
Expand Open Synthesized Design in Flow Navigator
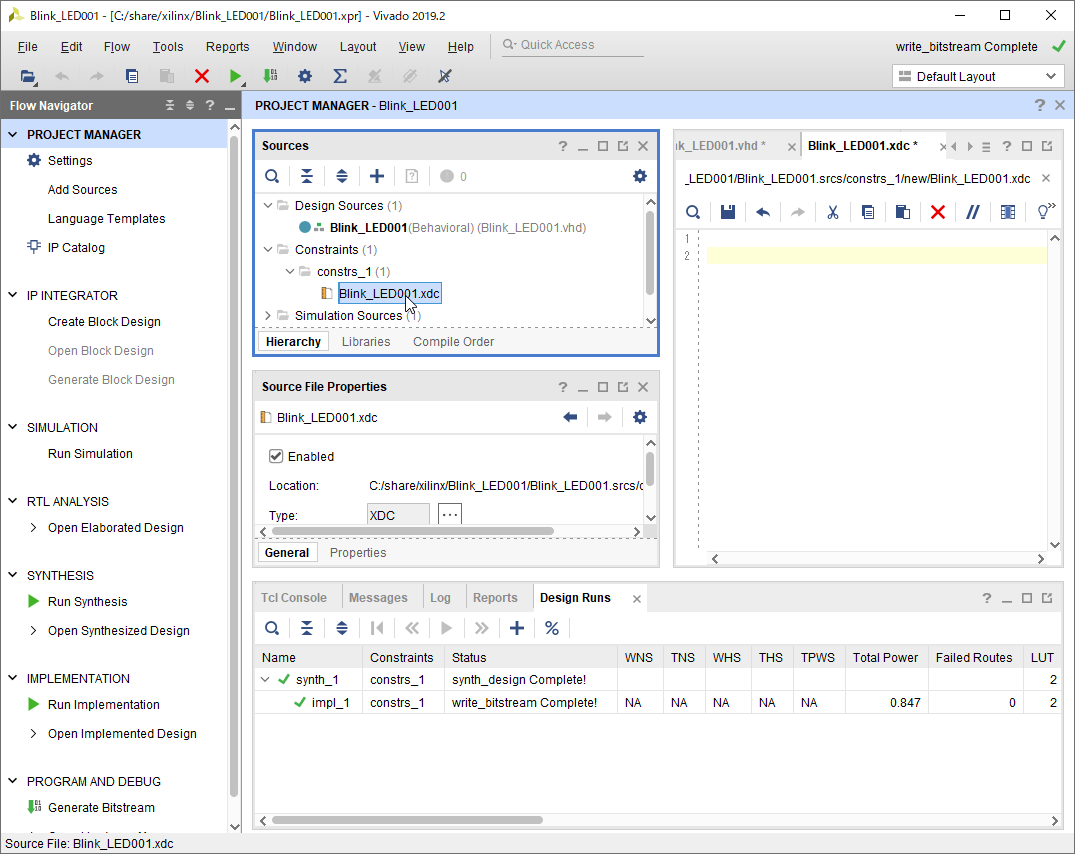(33, 631)
